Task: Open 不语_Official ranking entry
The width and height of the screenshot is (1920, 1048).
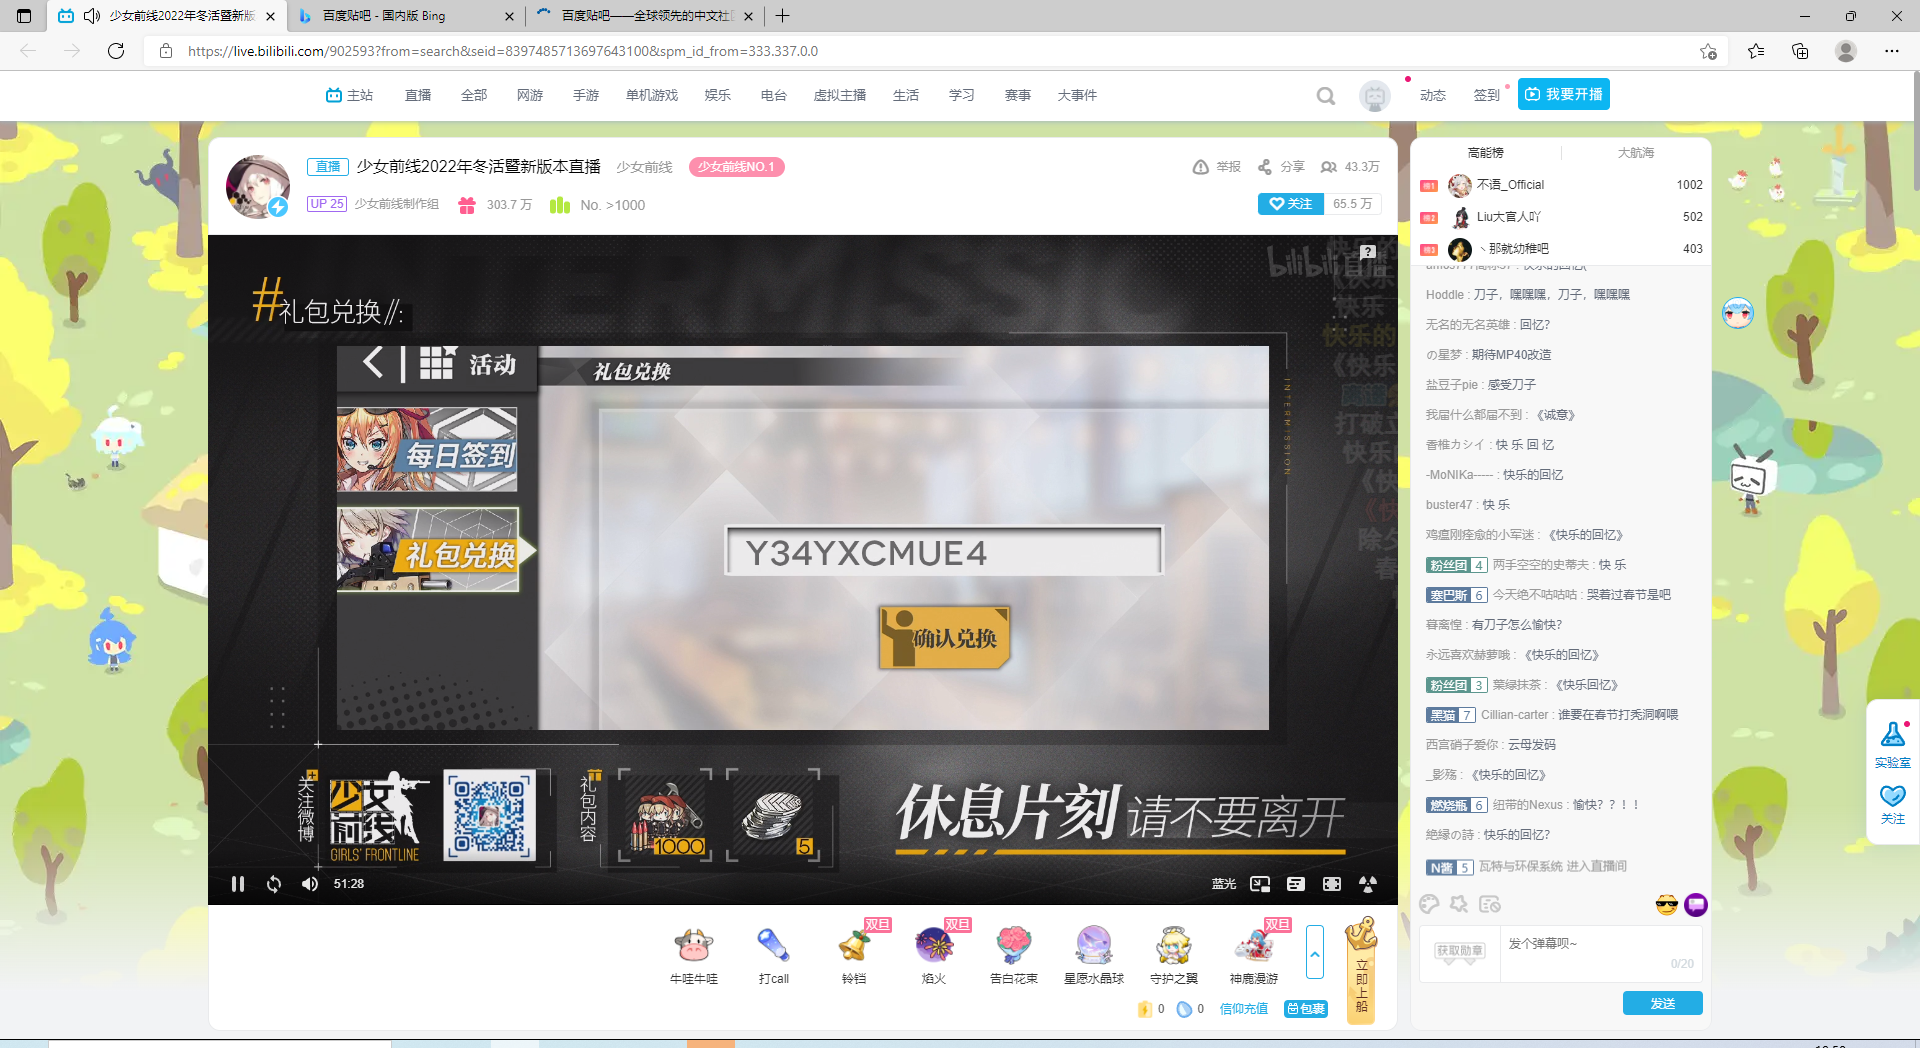Action: pyautogui.click(x=1561, y=185)
